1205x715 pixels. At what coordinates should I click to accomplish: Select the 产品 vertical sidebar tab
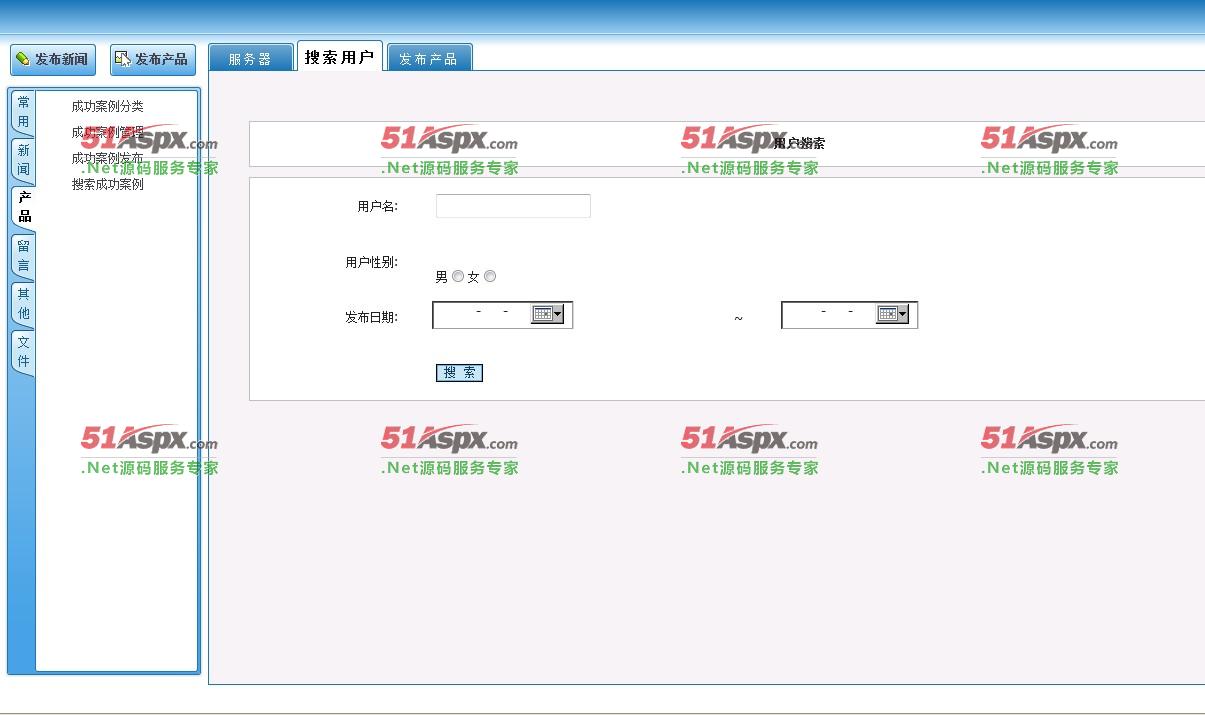[23, 207]
